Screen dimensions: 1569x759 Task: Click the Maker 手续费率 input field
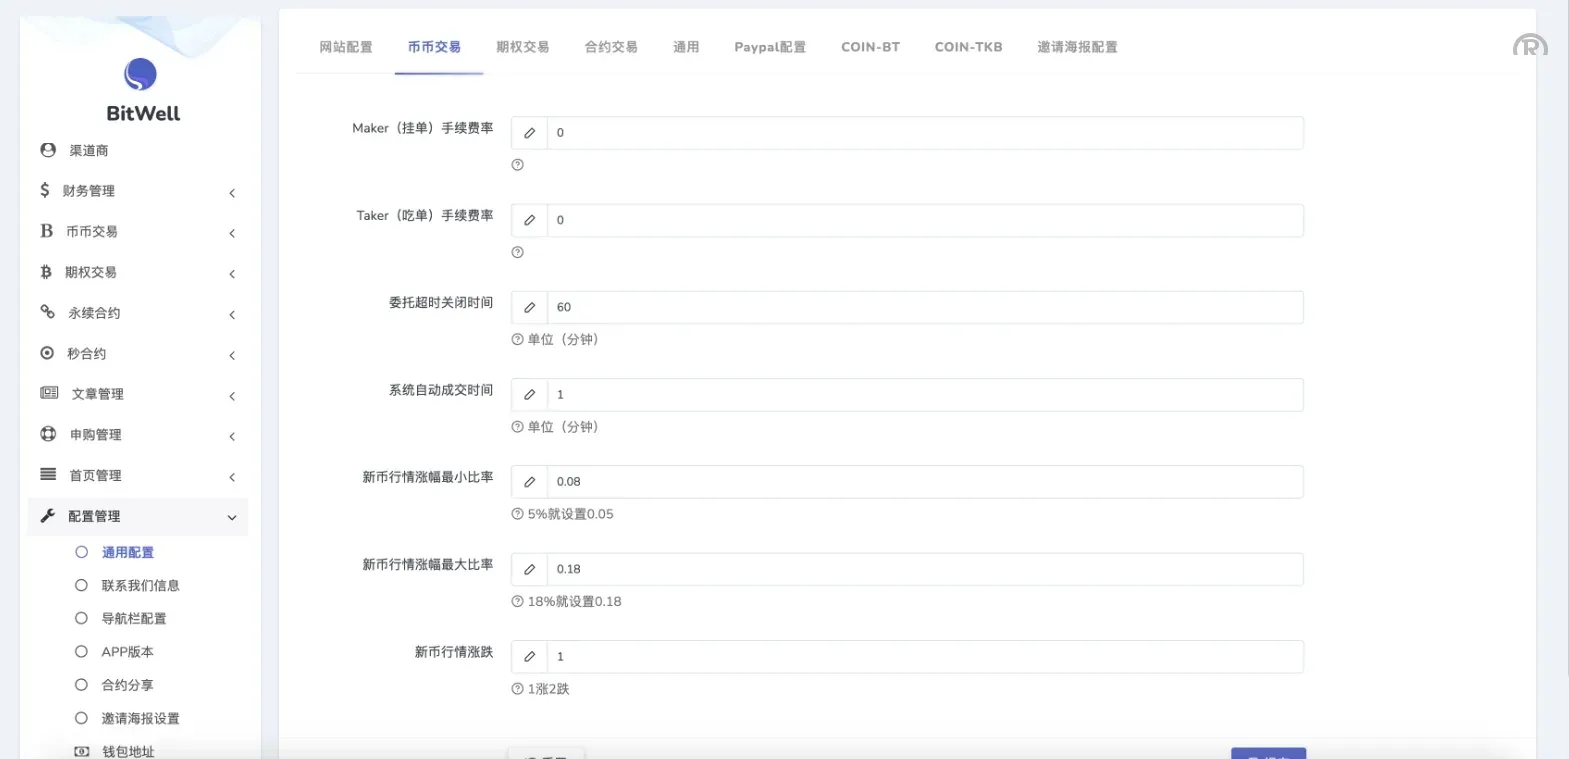pos(925,133)
